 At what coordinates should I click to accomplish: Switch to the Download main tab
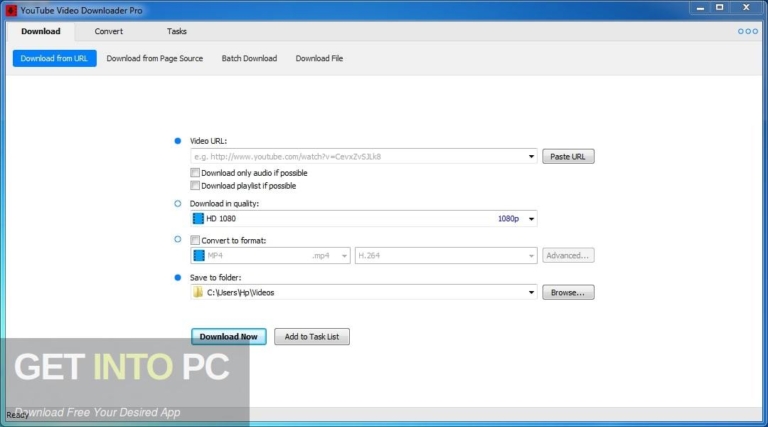(41, 31)
